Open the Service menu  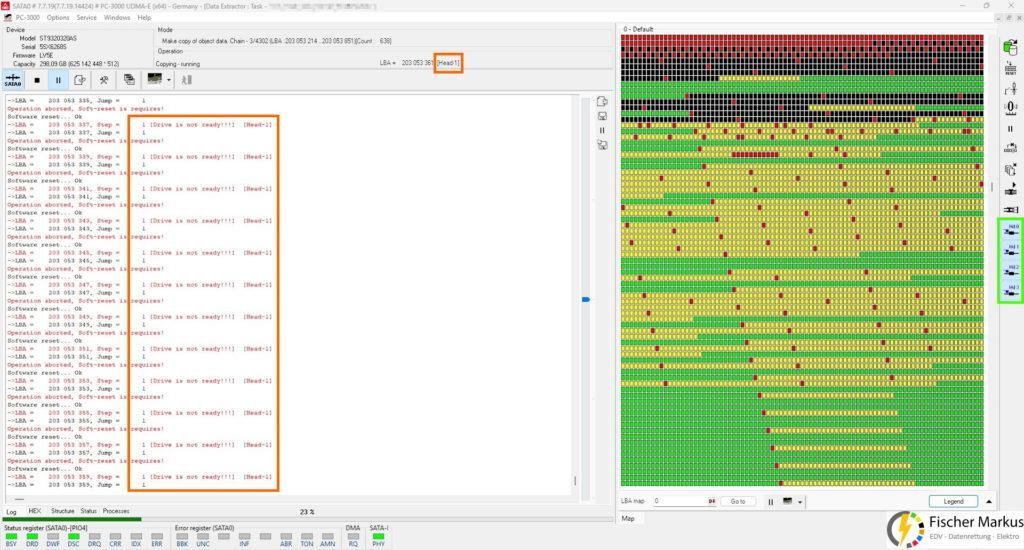coord(86,18)
